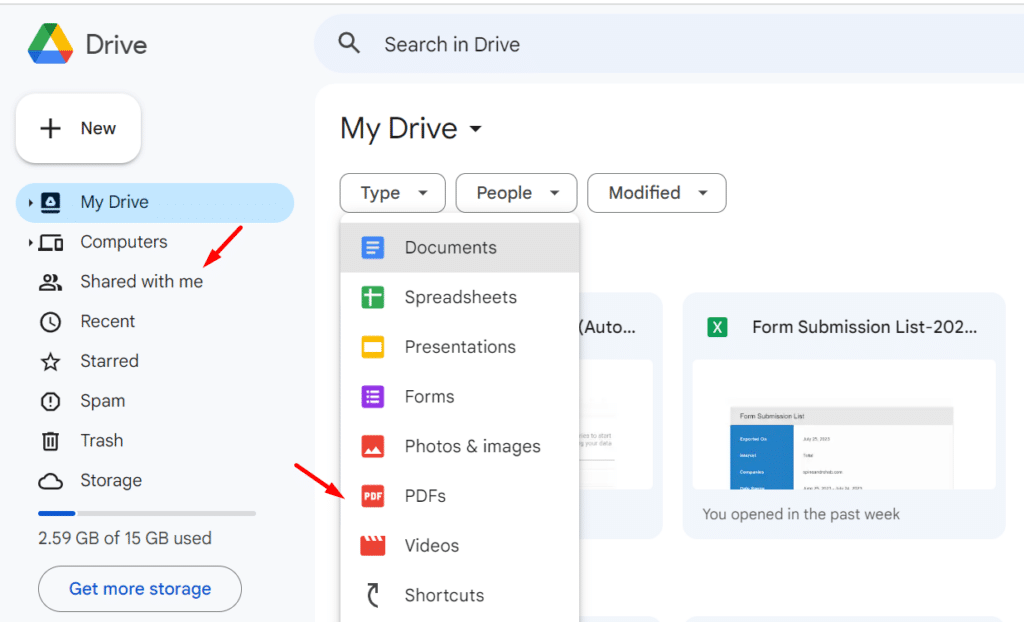Screen dimensions: 1024x622
Task: Click Get more storage
Action: pos(139,589)
